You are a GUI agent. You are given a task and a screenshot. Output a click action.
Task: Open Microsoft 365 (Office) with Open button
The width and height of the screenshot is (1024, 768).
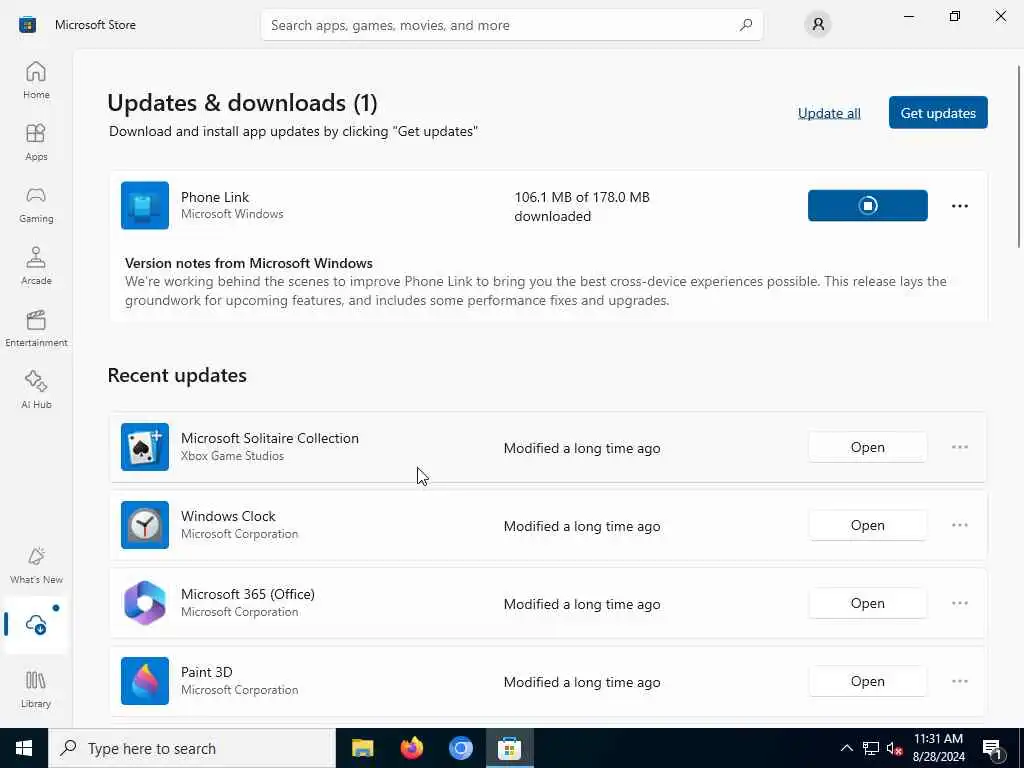pos(867,603)
